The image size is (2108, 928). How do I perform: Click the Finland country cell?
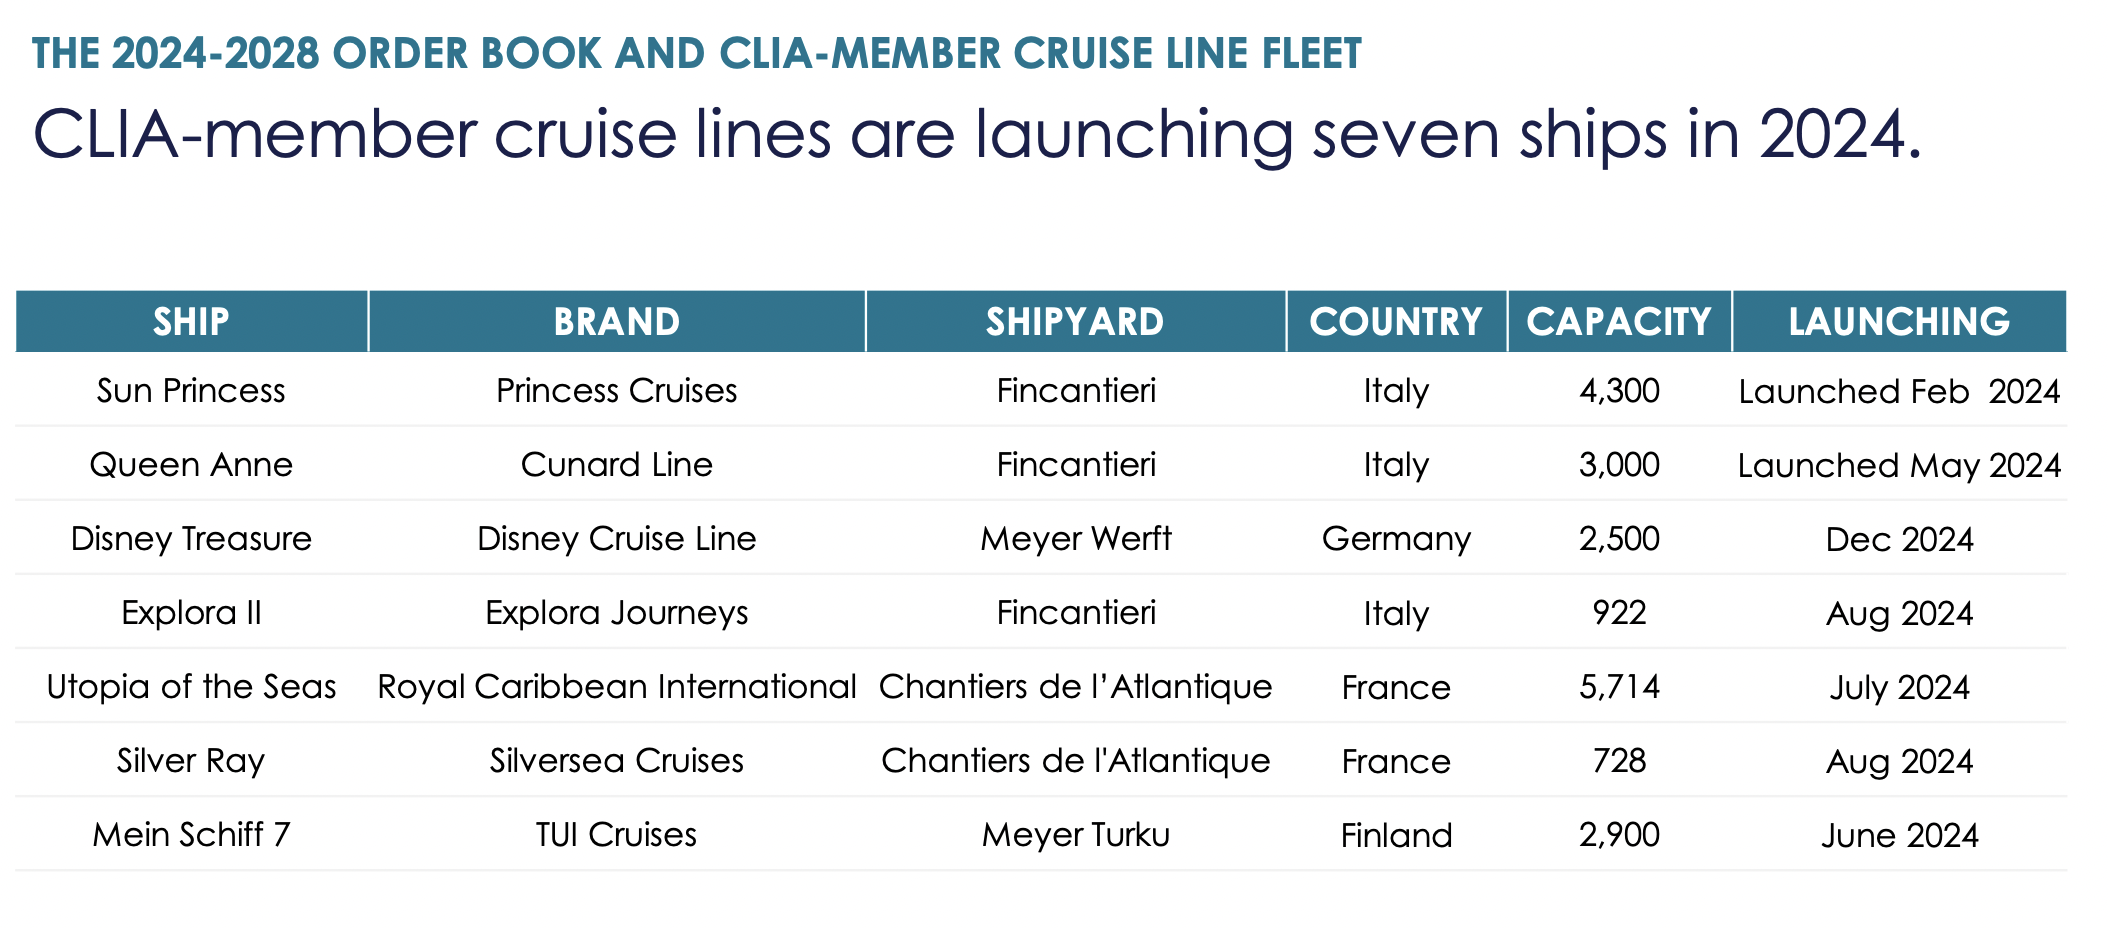click(x=1396, y=835)
